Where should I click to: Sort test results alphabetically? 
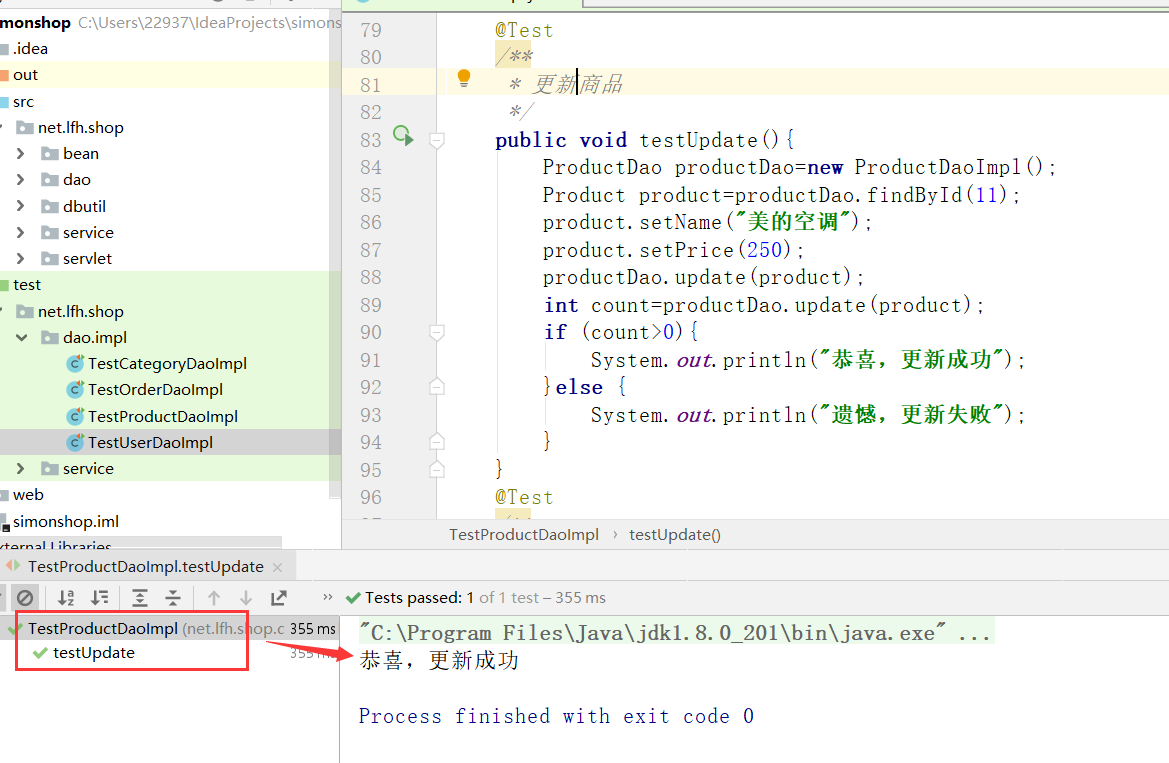point(66,597)
